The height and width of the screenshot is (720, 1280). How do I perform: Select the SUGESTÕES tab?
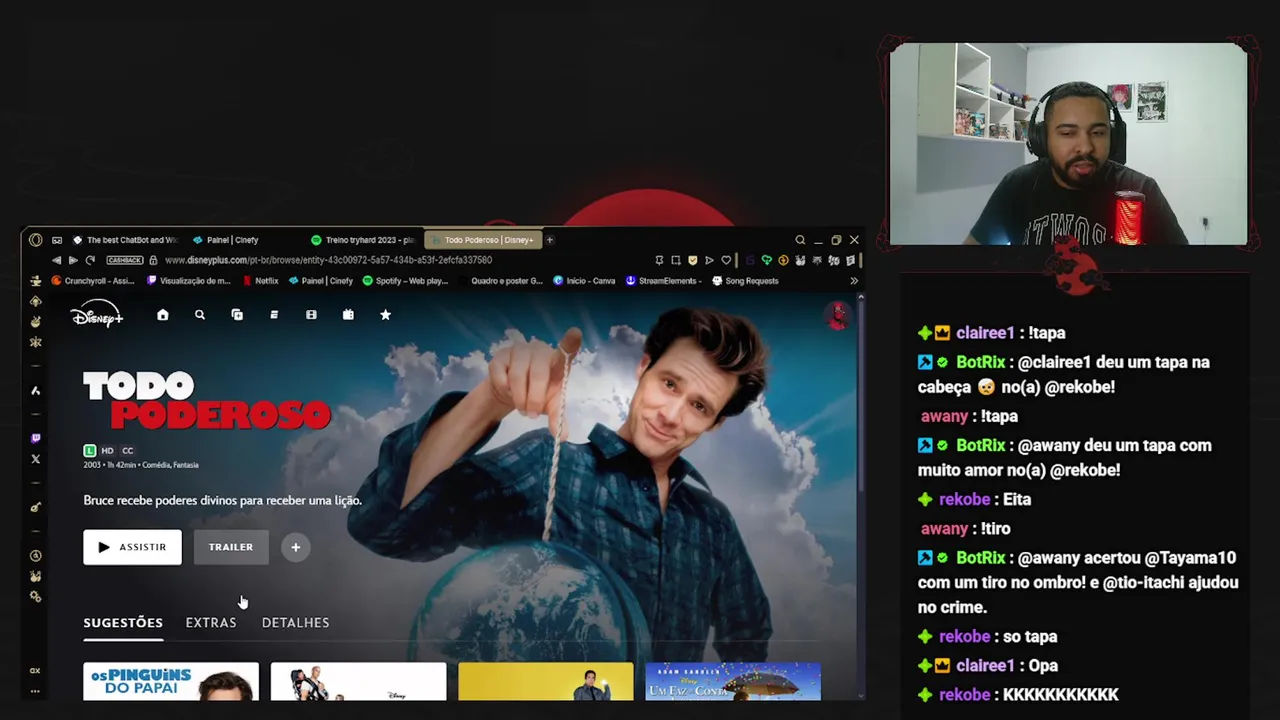[x=123, y=622]
